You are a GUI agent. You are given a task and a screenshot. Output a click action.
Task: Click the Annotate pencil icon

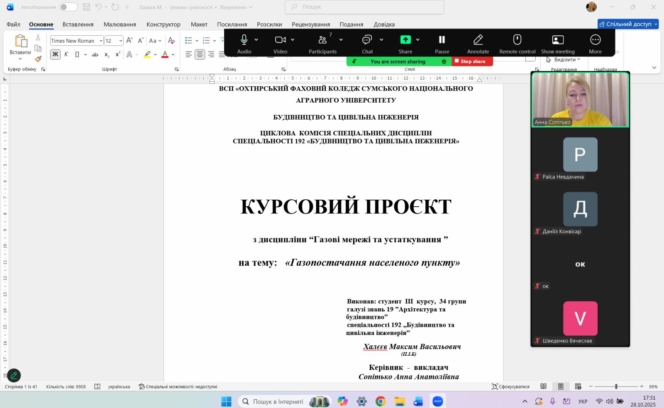(478, 40)
